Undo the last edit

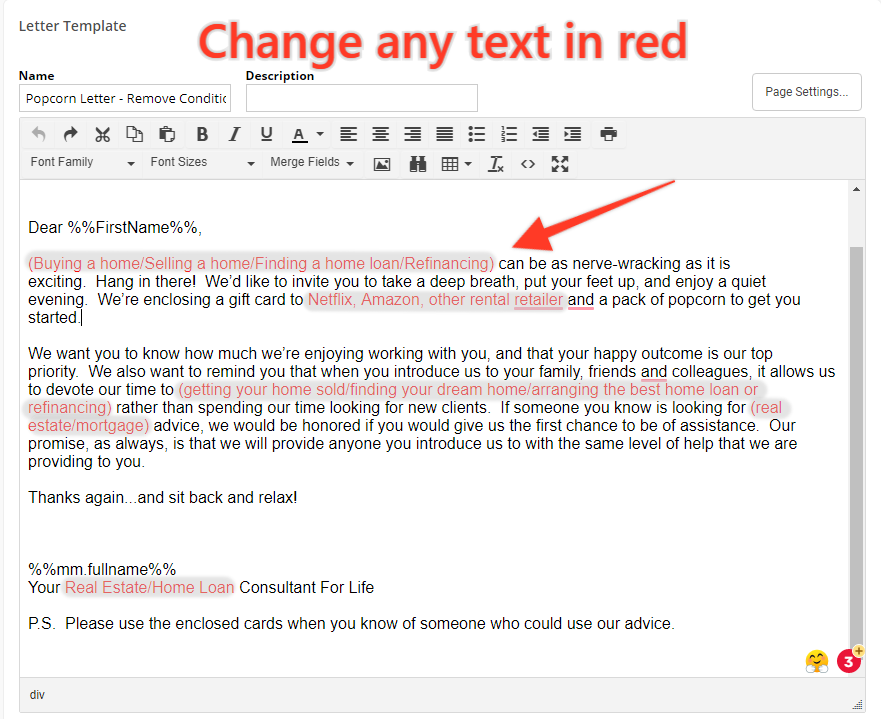[39, 134]
